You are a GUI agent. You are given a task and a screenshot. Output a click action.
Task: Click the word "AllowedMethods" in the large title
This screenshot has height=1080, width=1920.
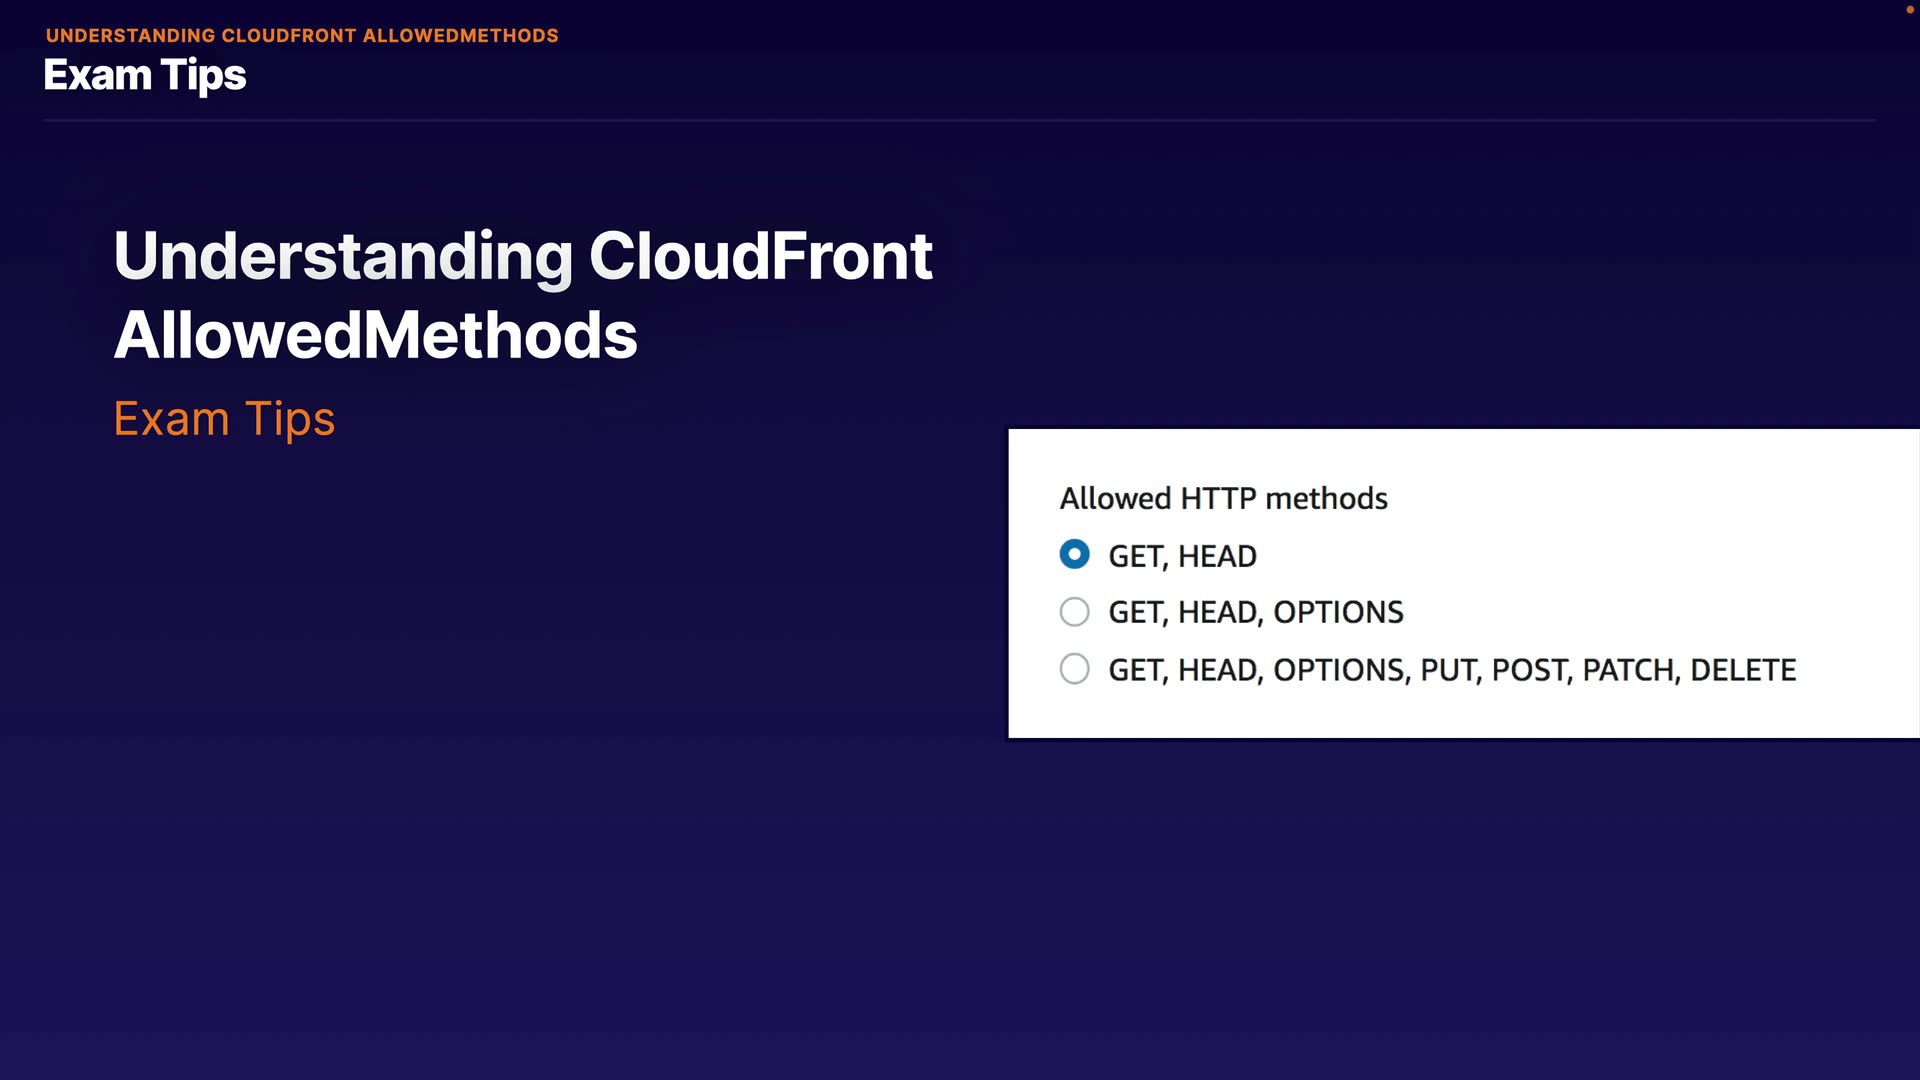(x=376, y=335)
